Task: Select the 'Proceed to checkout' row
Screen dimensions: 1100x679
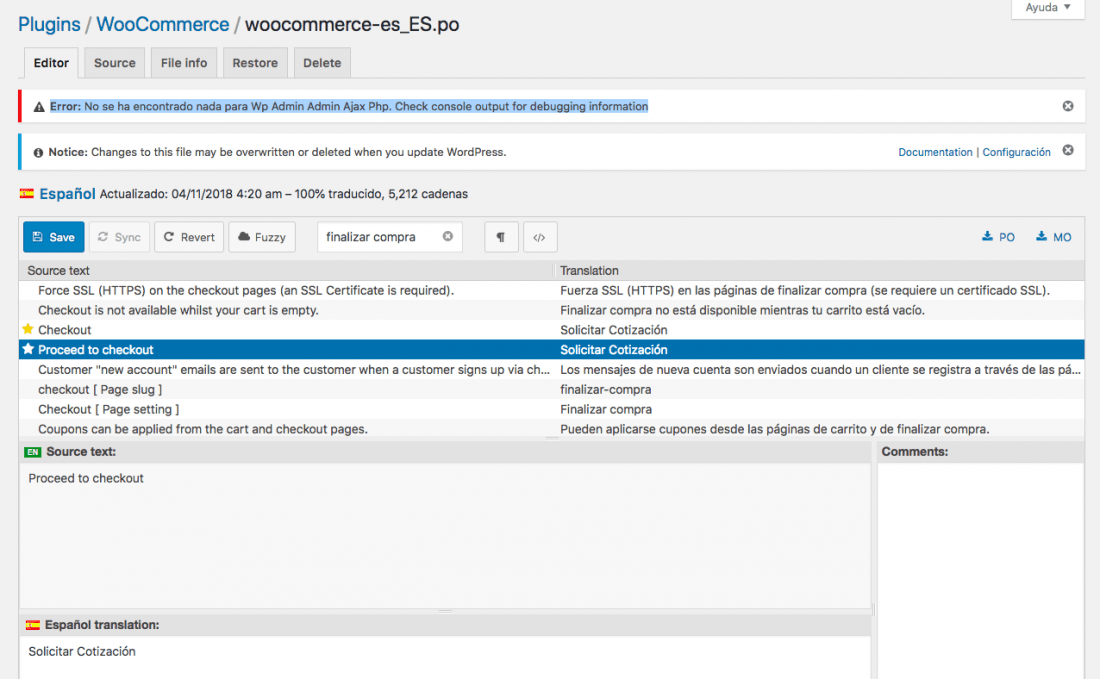Action: [551, 349]
